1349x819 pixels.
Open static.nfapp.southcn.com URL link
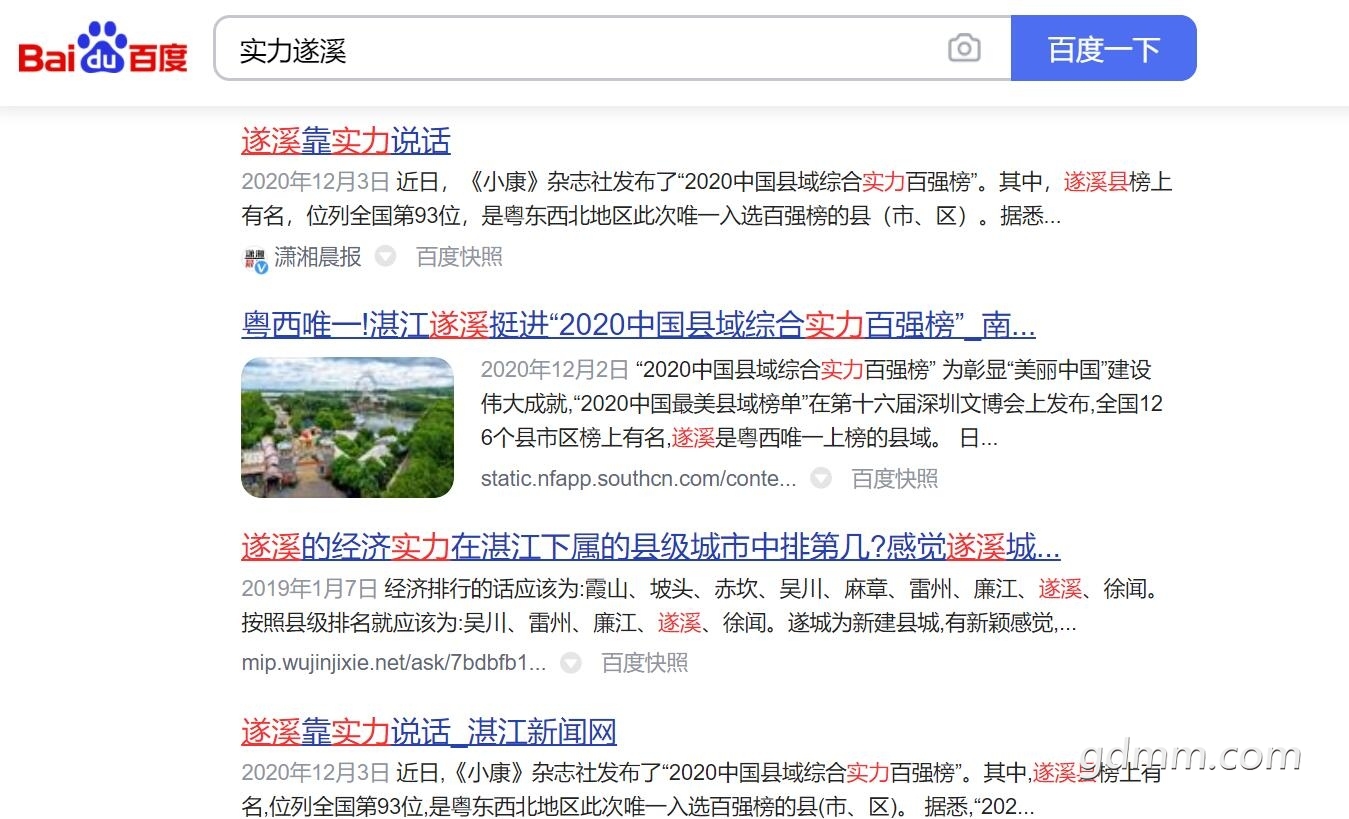[x=638, y=479]
